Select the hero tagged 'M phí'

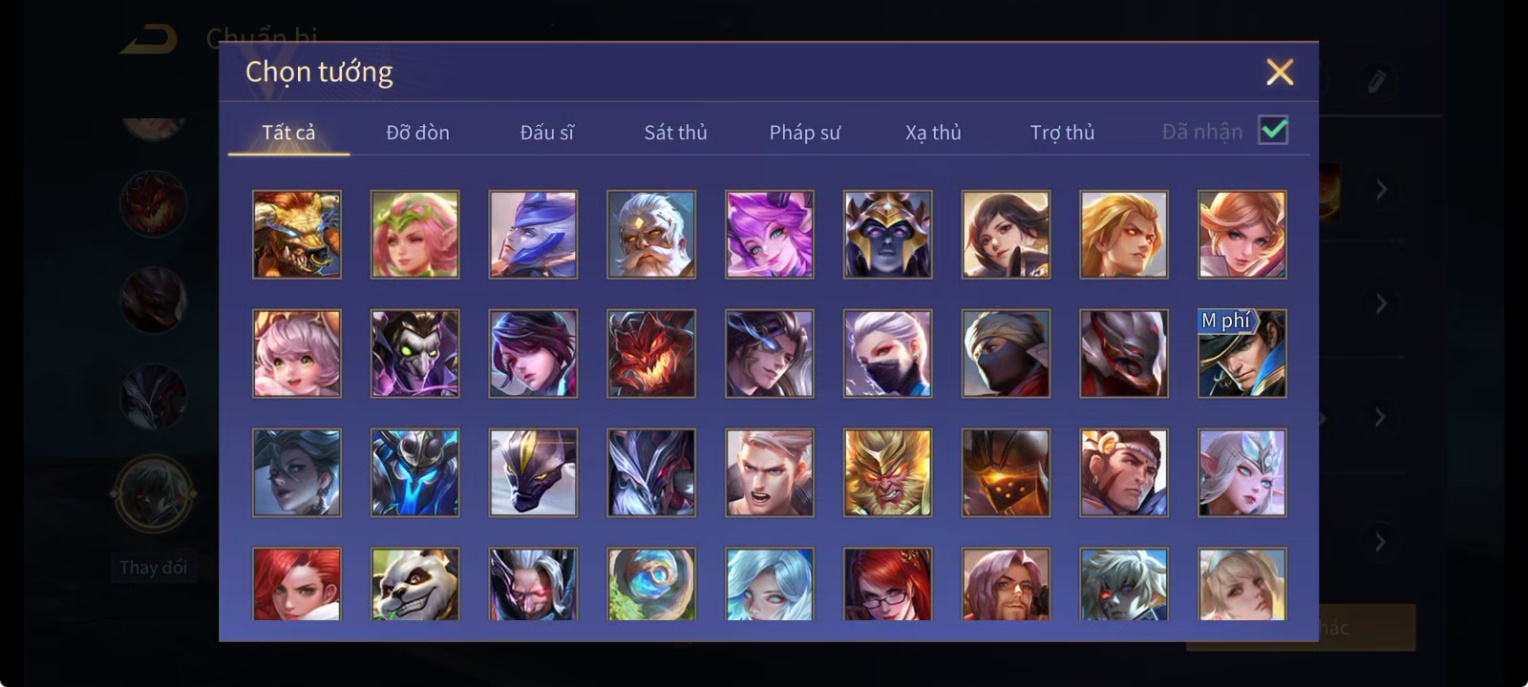1242,353
